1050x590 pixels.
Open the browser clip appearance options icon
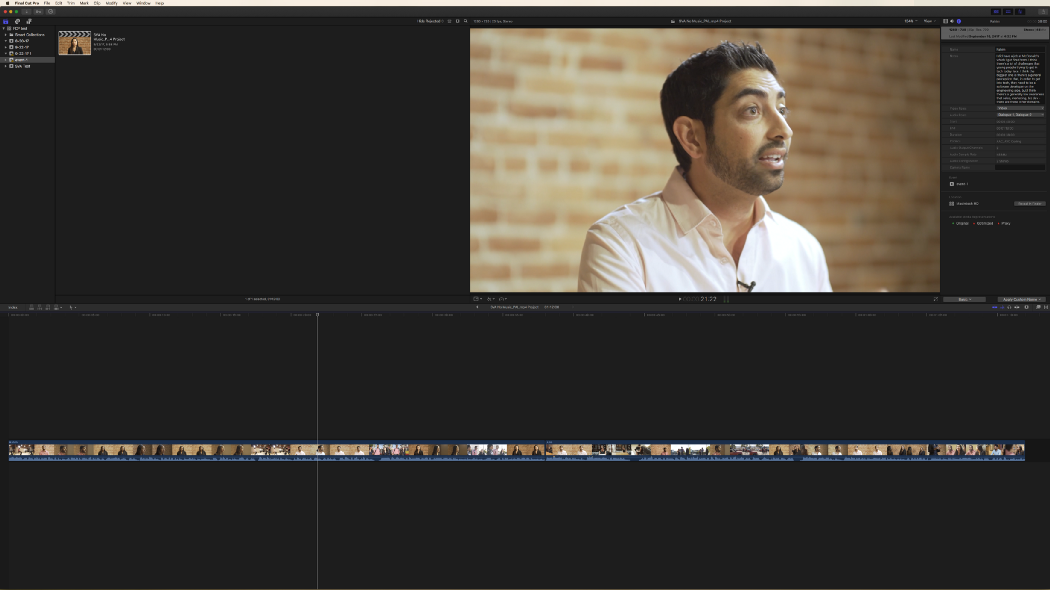[x=457, y=21]
